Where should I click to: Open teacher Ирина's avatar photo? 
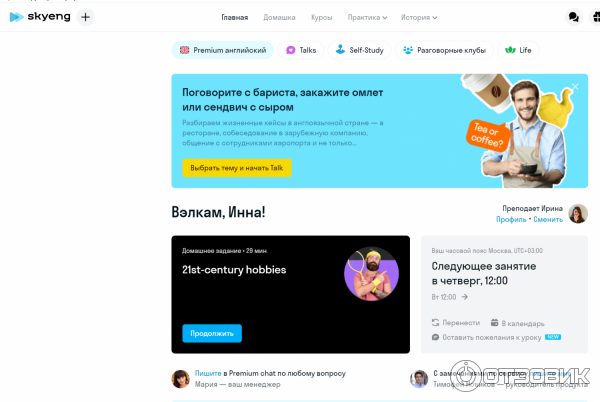tap(578, 213)
